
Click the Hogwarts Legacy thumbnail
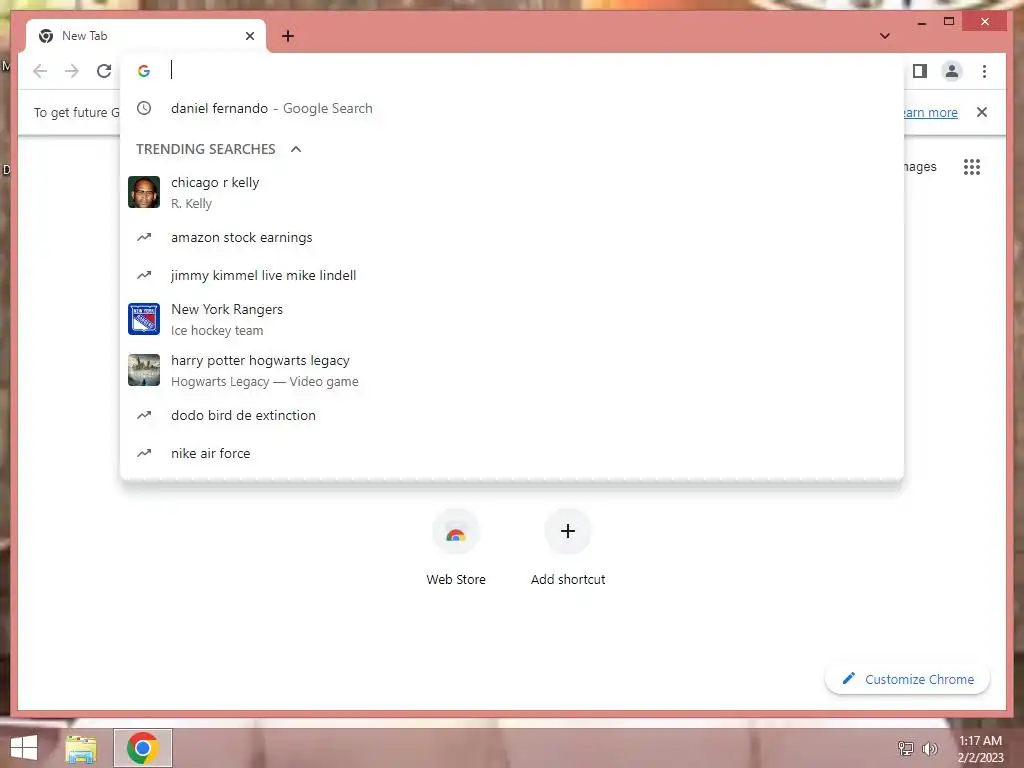(144, 370)
